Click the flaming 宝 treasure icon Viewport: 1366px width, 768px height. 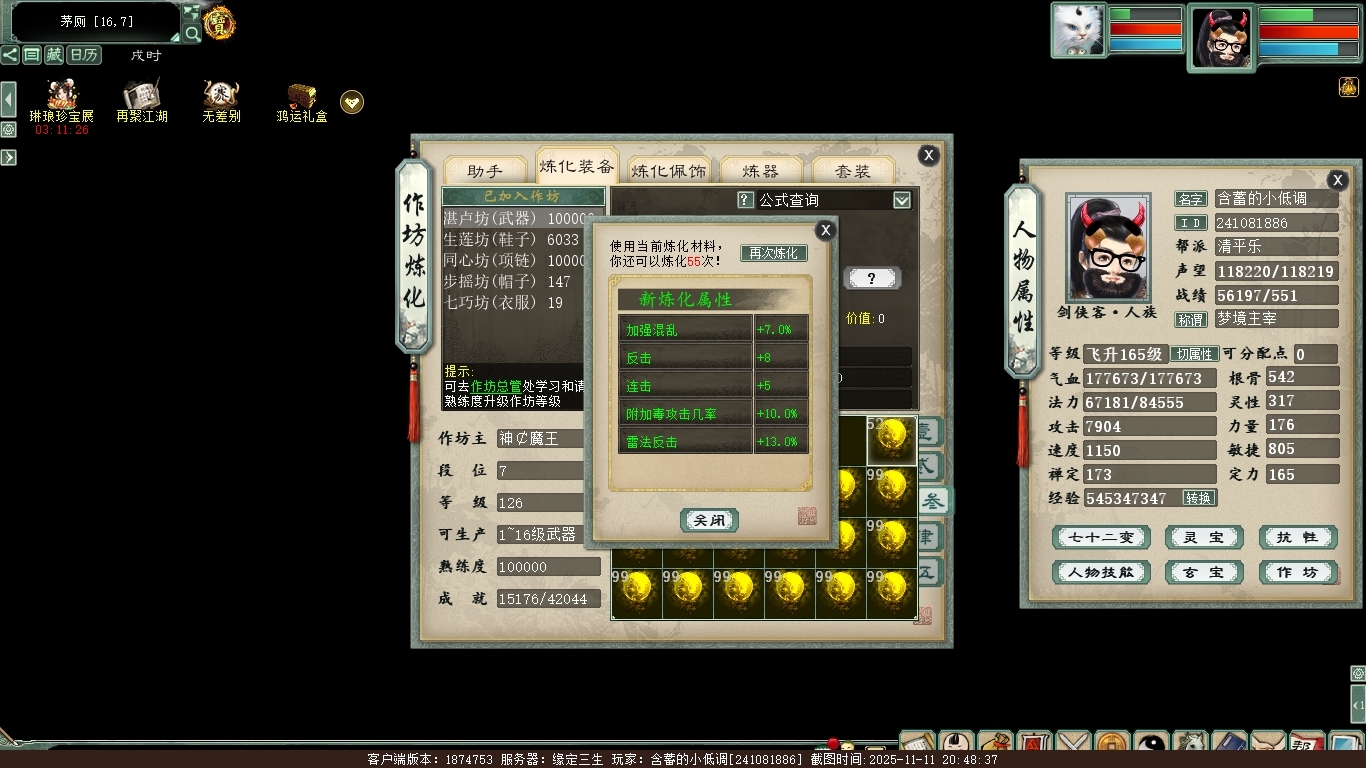tap(219, 22)
